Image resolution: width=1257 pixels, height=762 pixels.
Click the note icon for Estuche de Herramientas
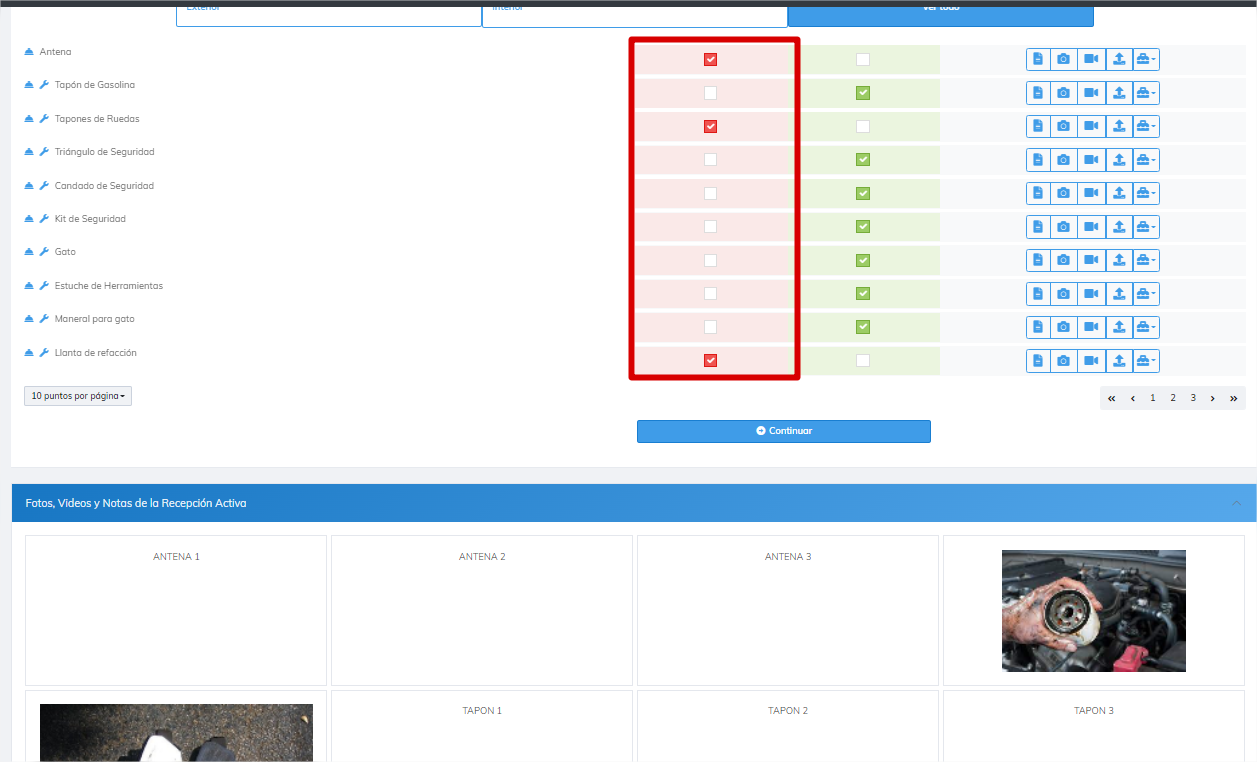pos(1038,294)
